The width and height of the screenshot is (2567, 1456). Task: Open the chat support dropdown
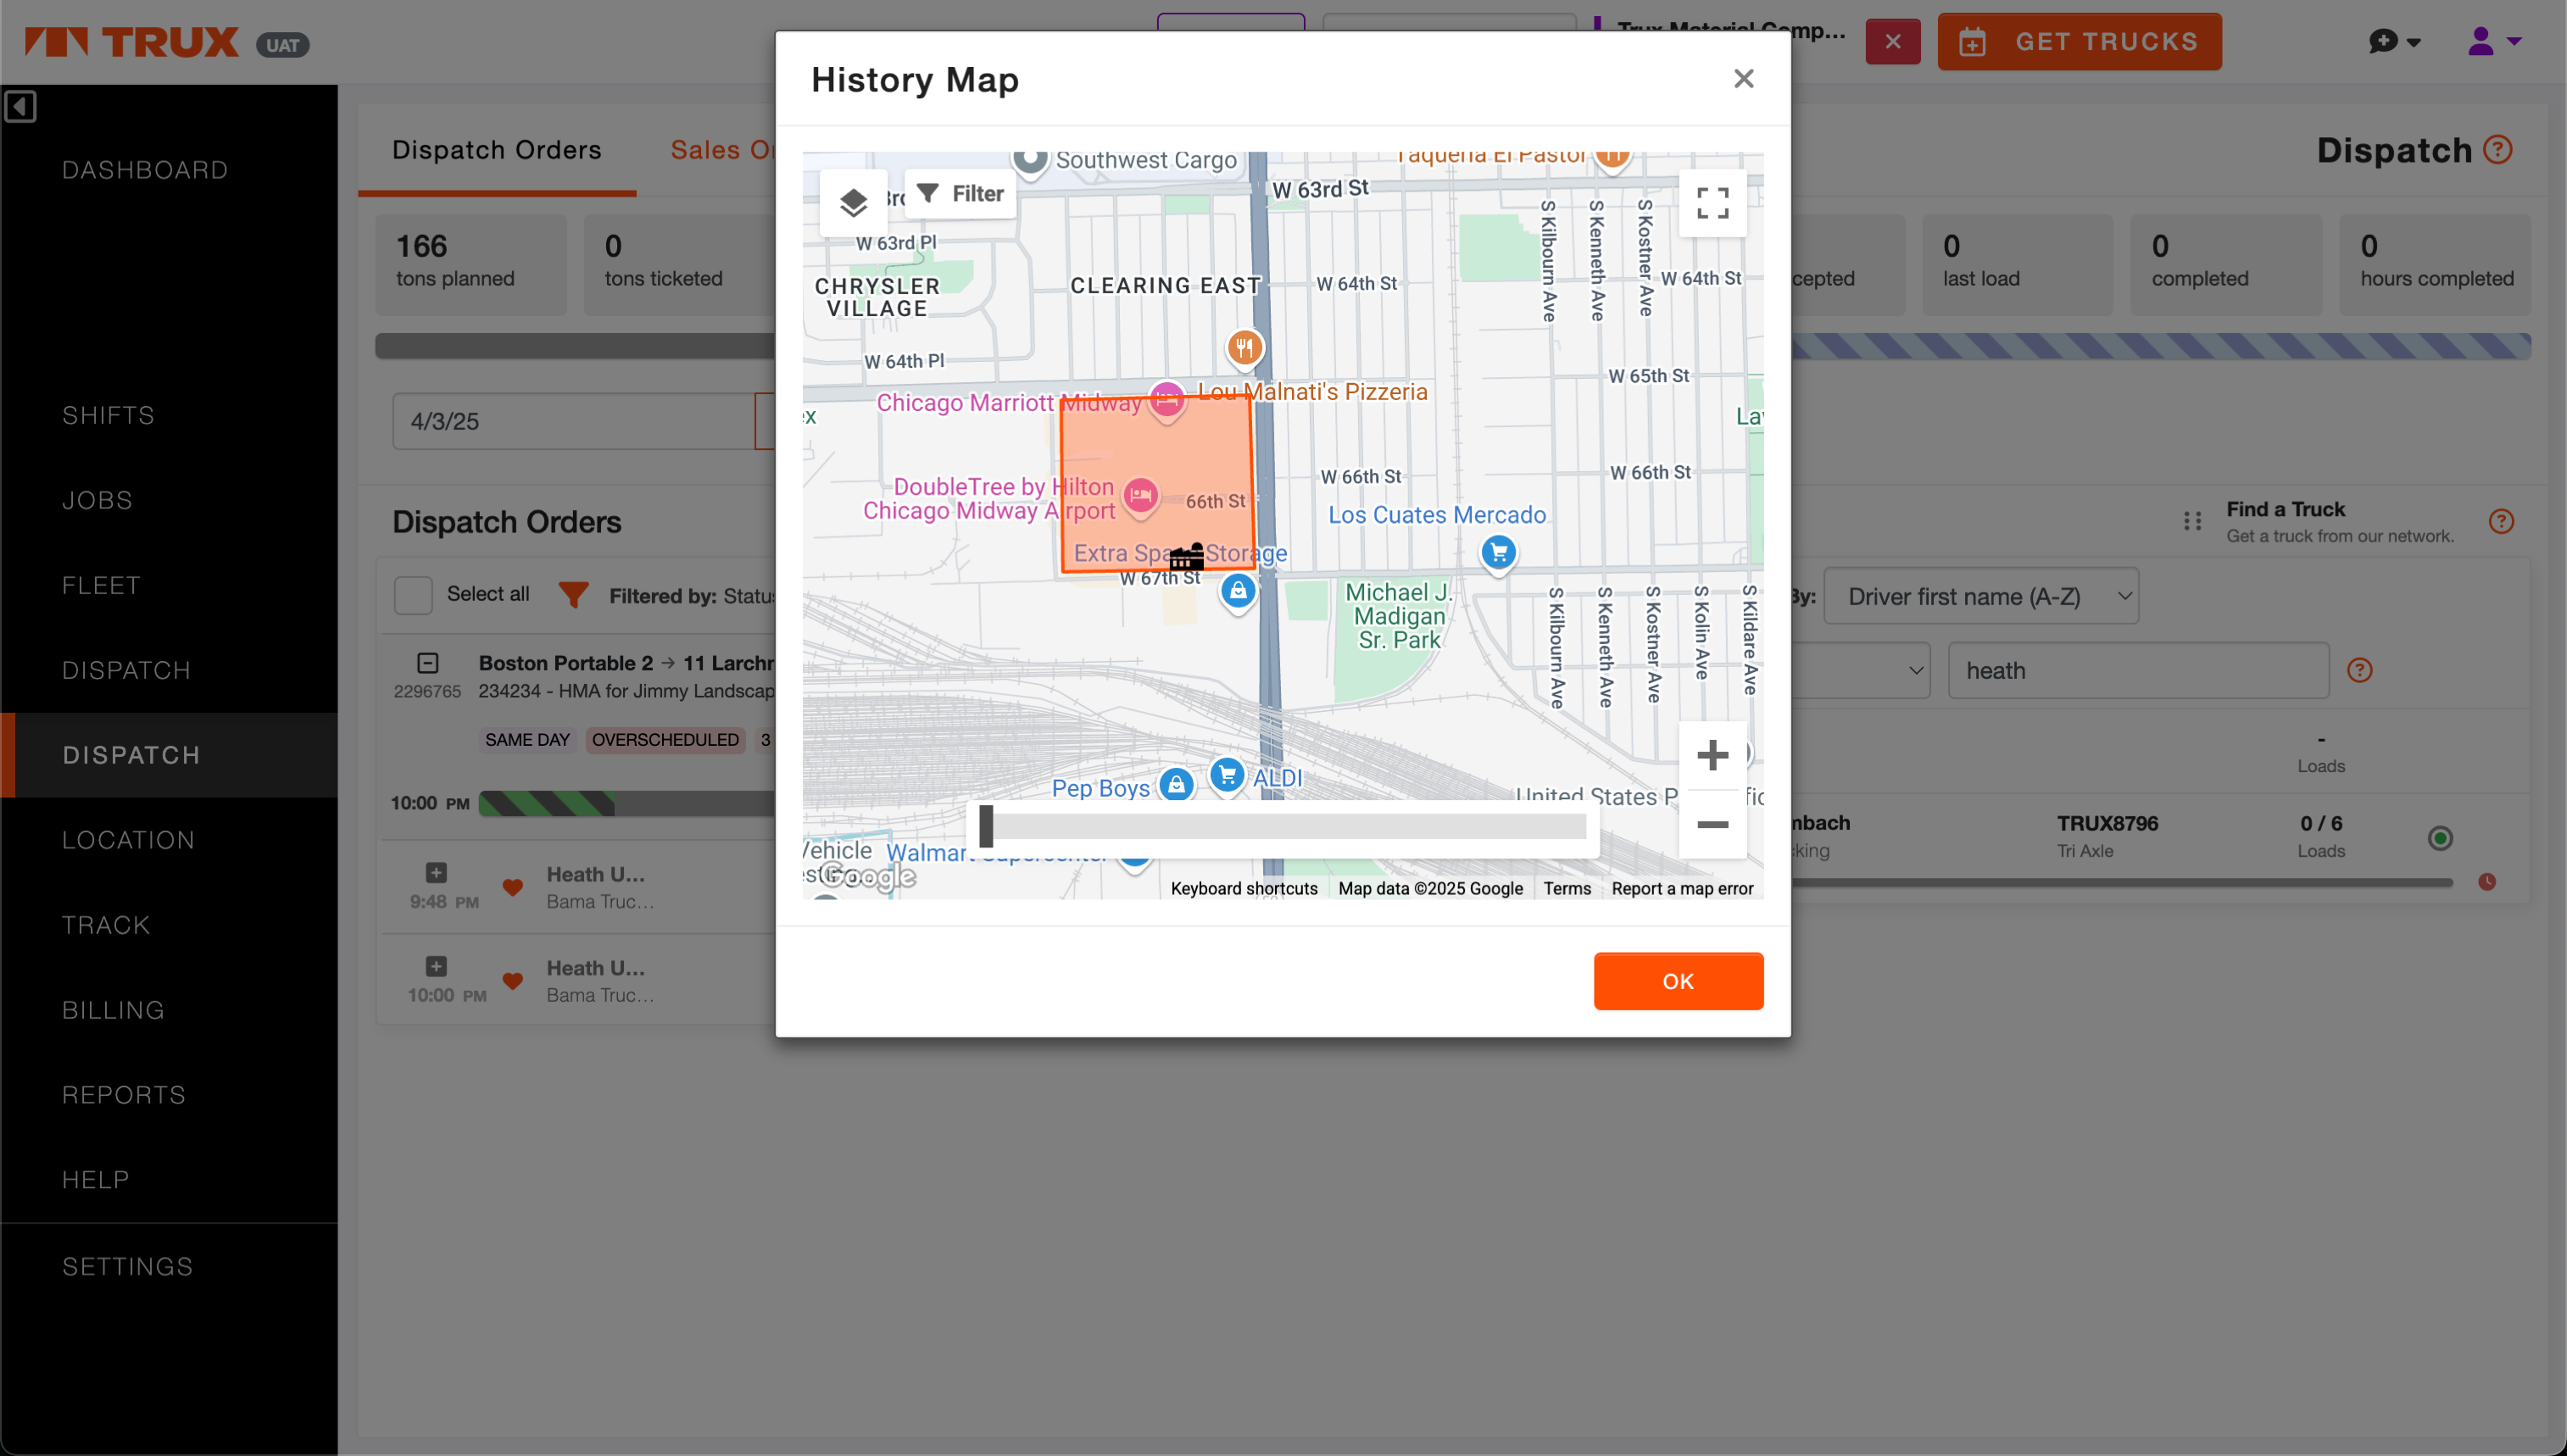(x=2394, y=42)
